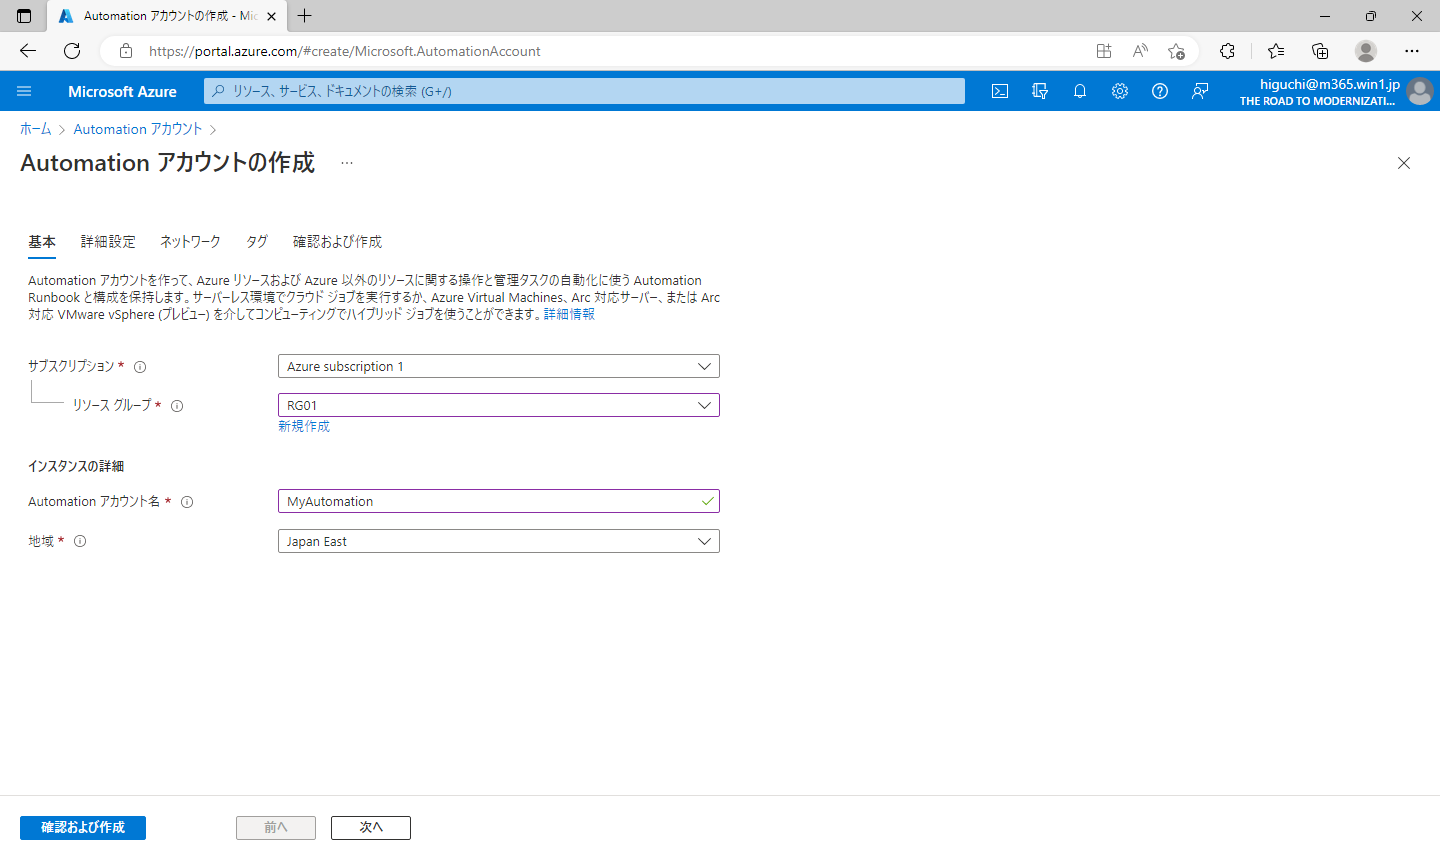Open the Directories and subscriptions filter icon

[x=1040, y=91]
